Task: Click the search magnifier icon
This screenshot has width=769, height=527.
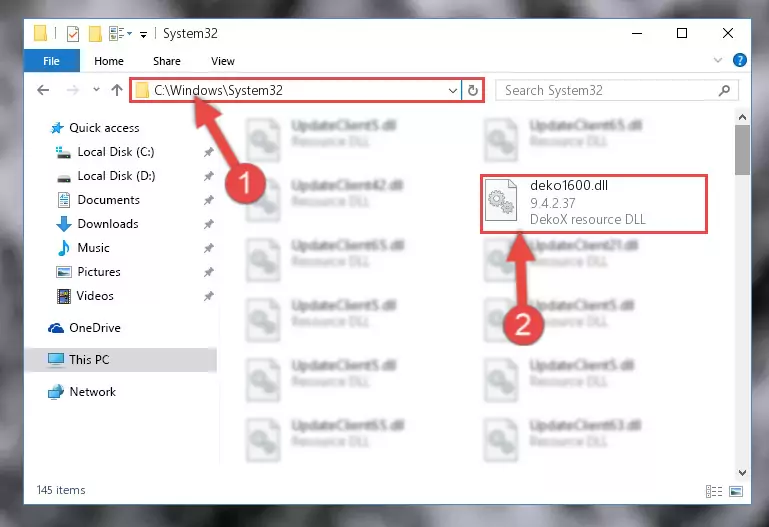Action: click(724, 91)
